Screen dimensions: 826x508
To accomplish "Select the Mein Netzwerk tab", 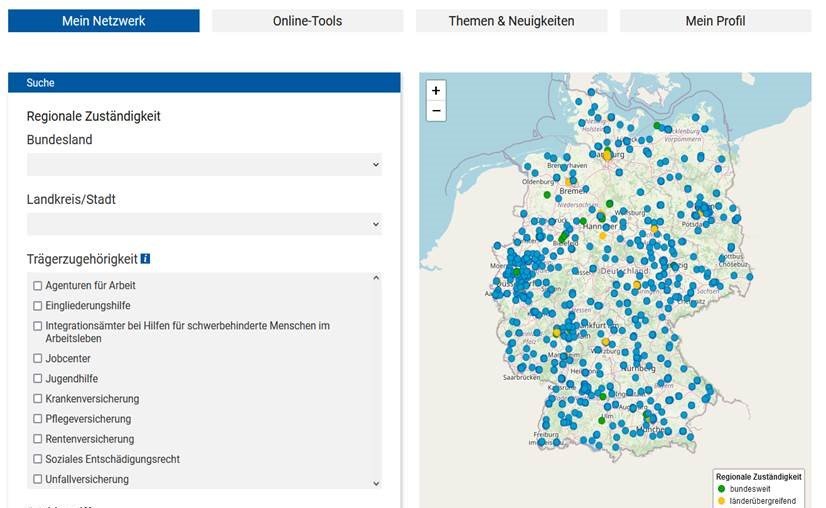I will [103, 21].
